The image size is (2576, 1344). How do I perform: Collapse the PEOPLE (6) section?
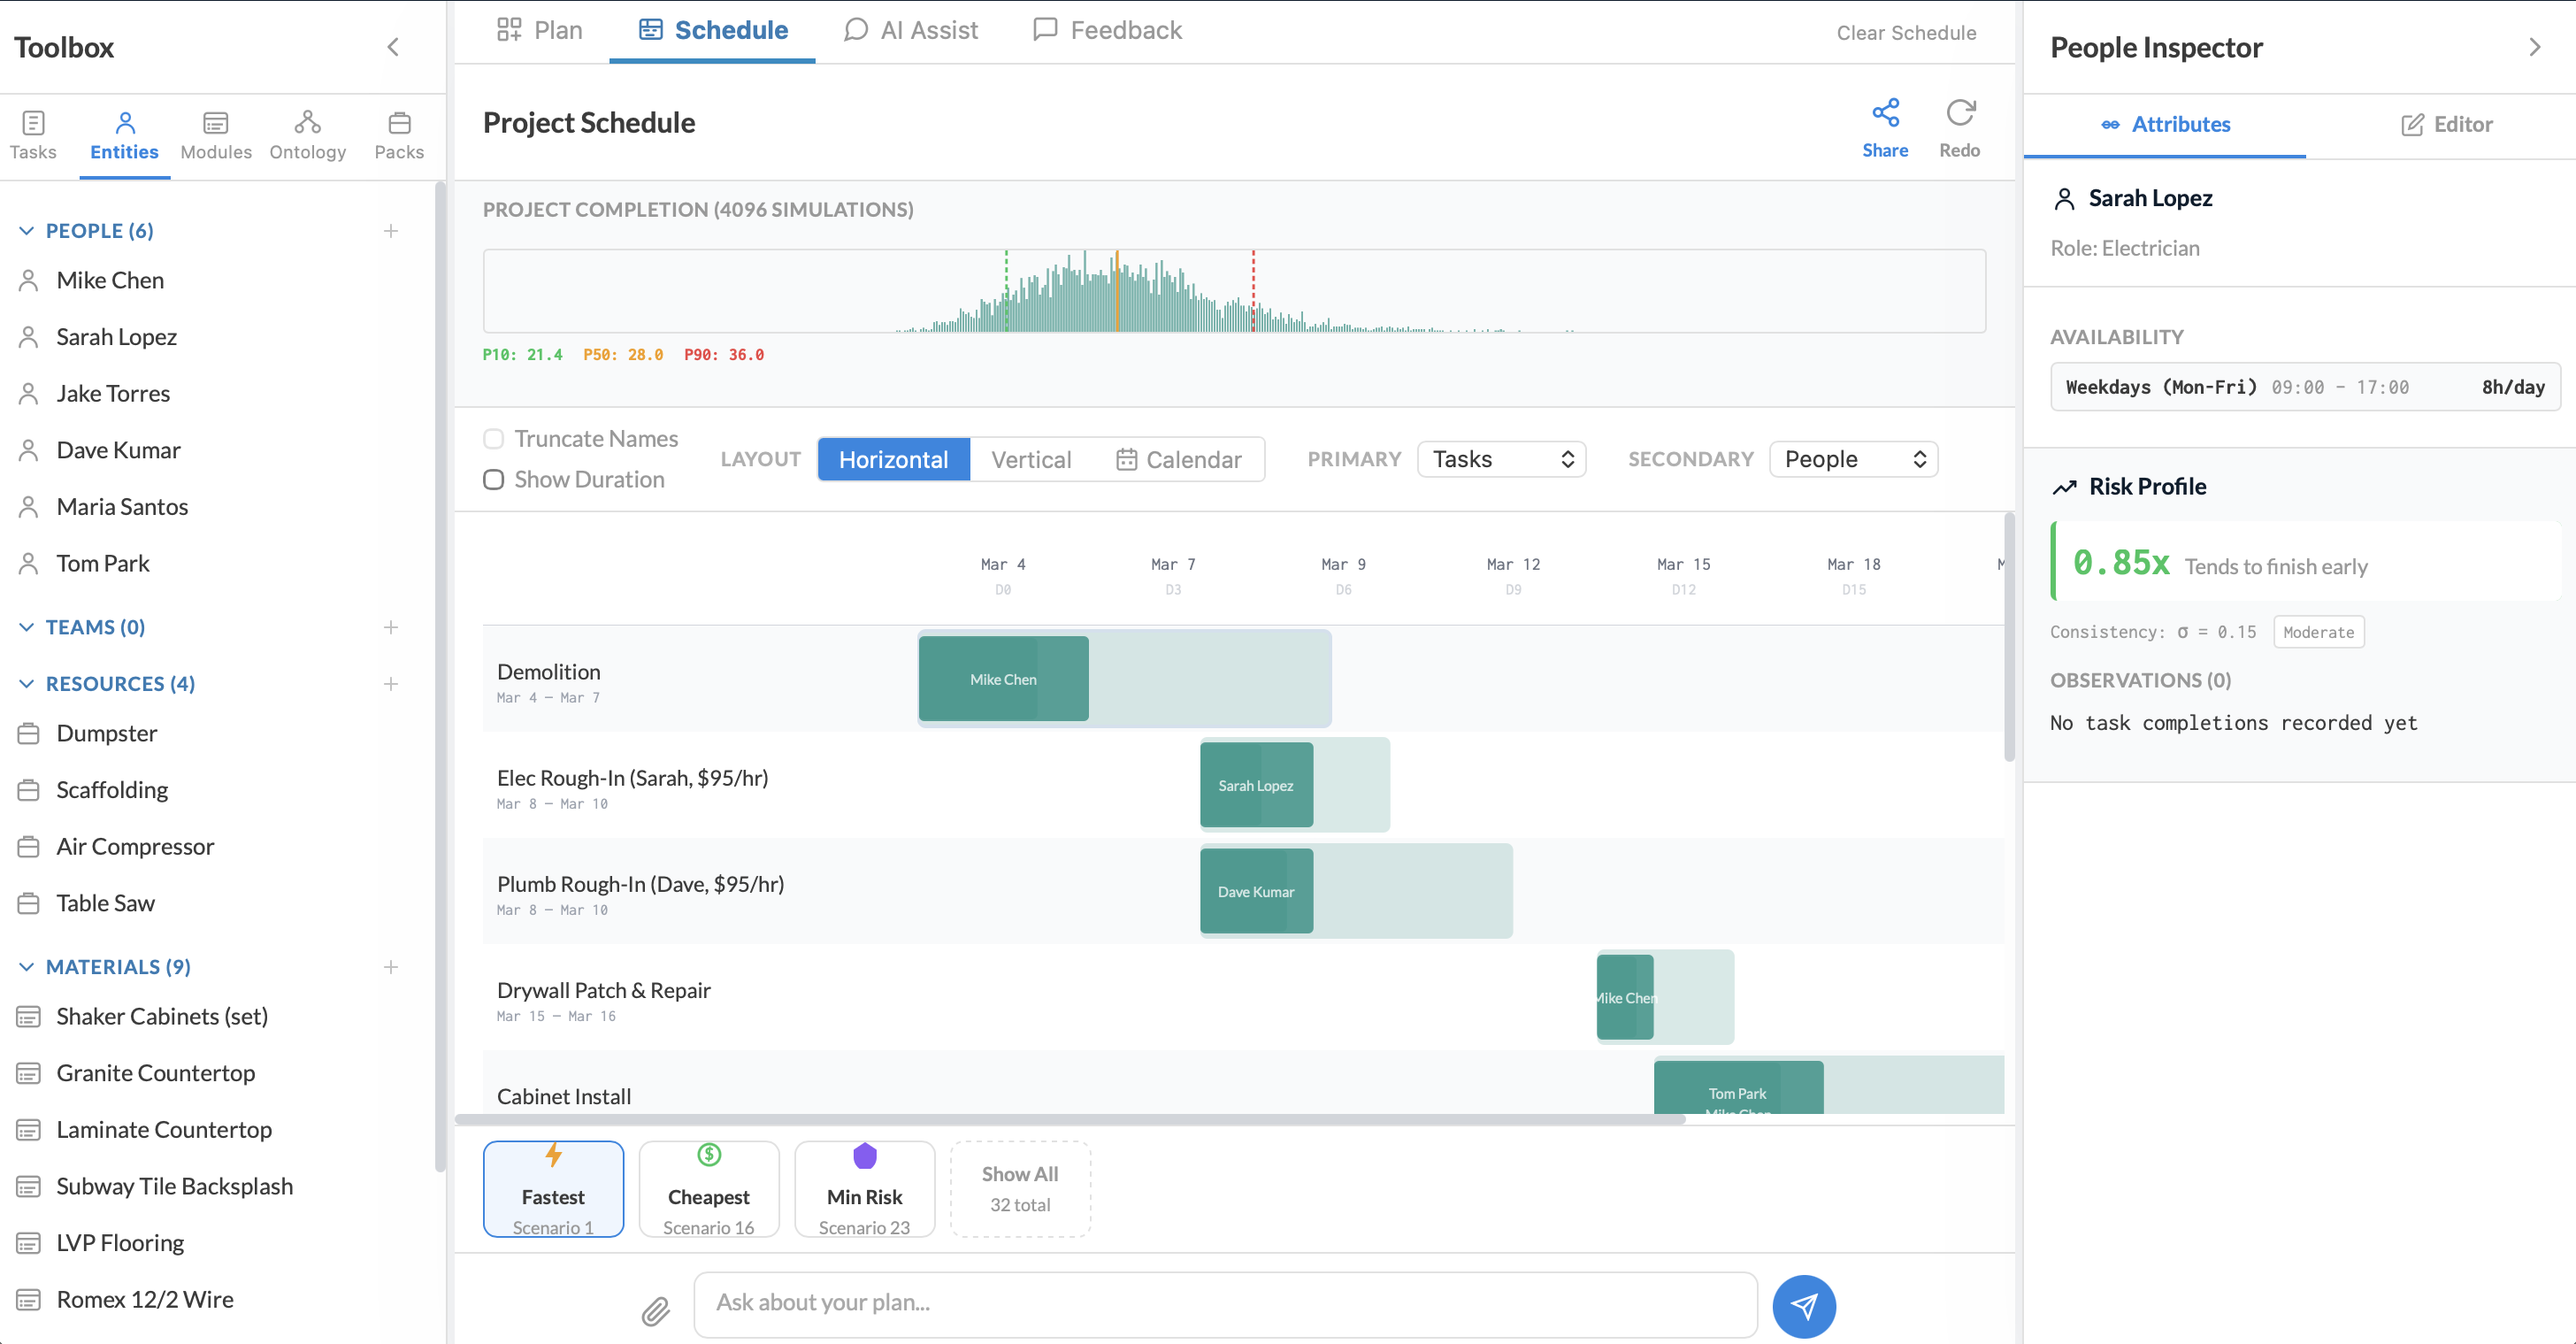pyautogui.click(x=26, y=231)
